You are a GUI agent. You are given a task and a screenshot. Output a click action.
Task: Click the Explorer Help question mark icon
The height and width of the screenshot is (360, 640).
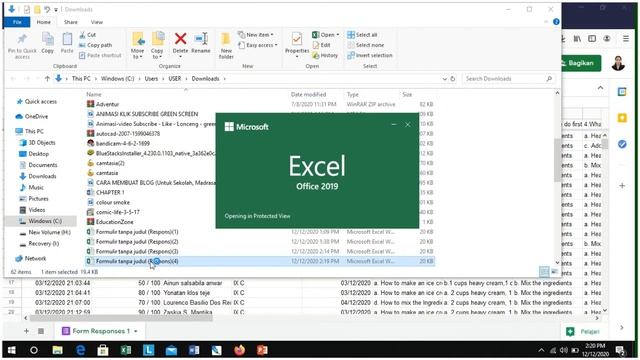[556, 22]
